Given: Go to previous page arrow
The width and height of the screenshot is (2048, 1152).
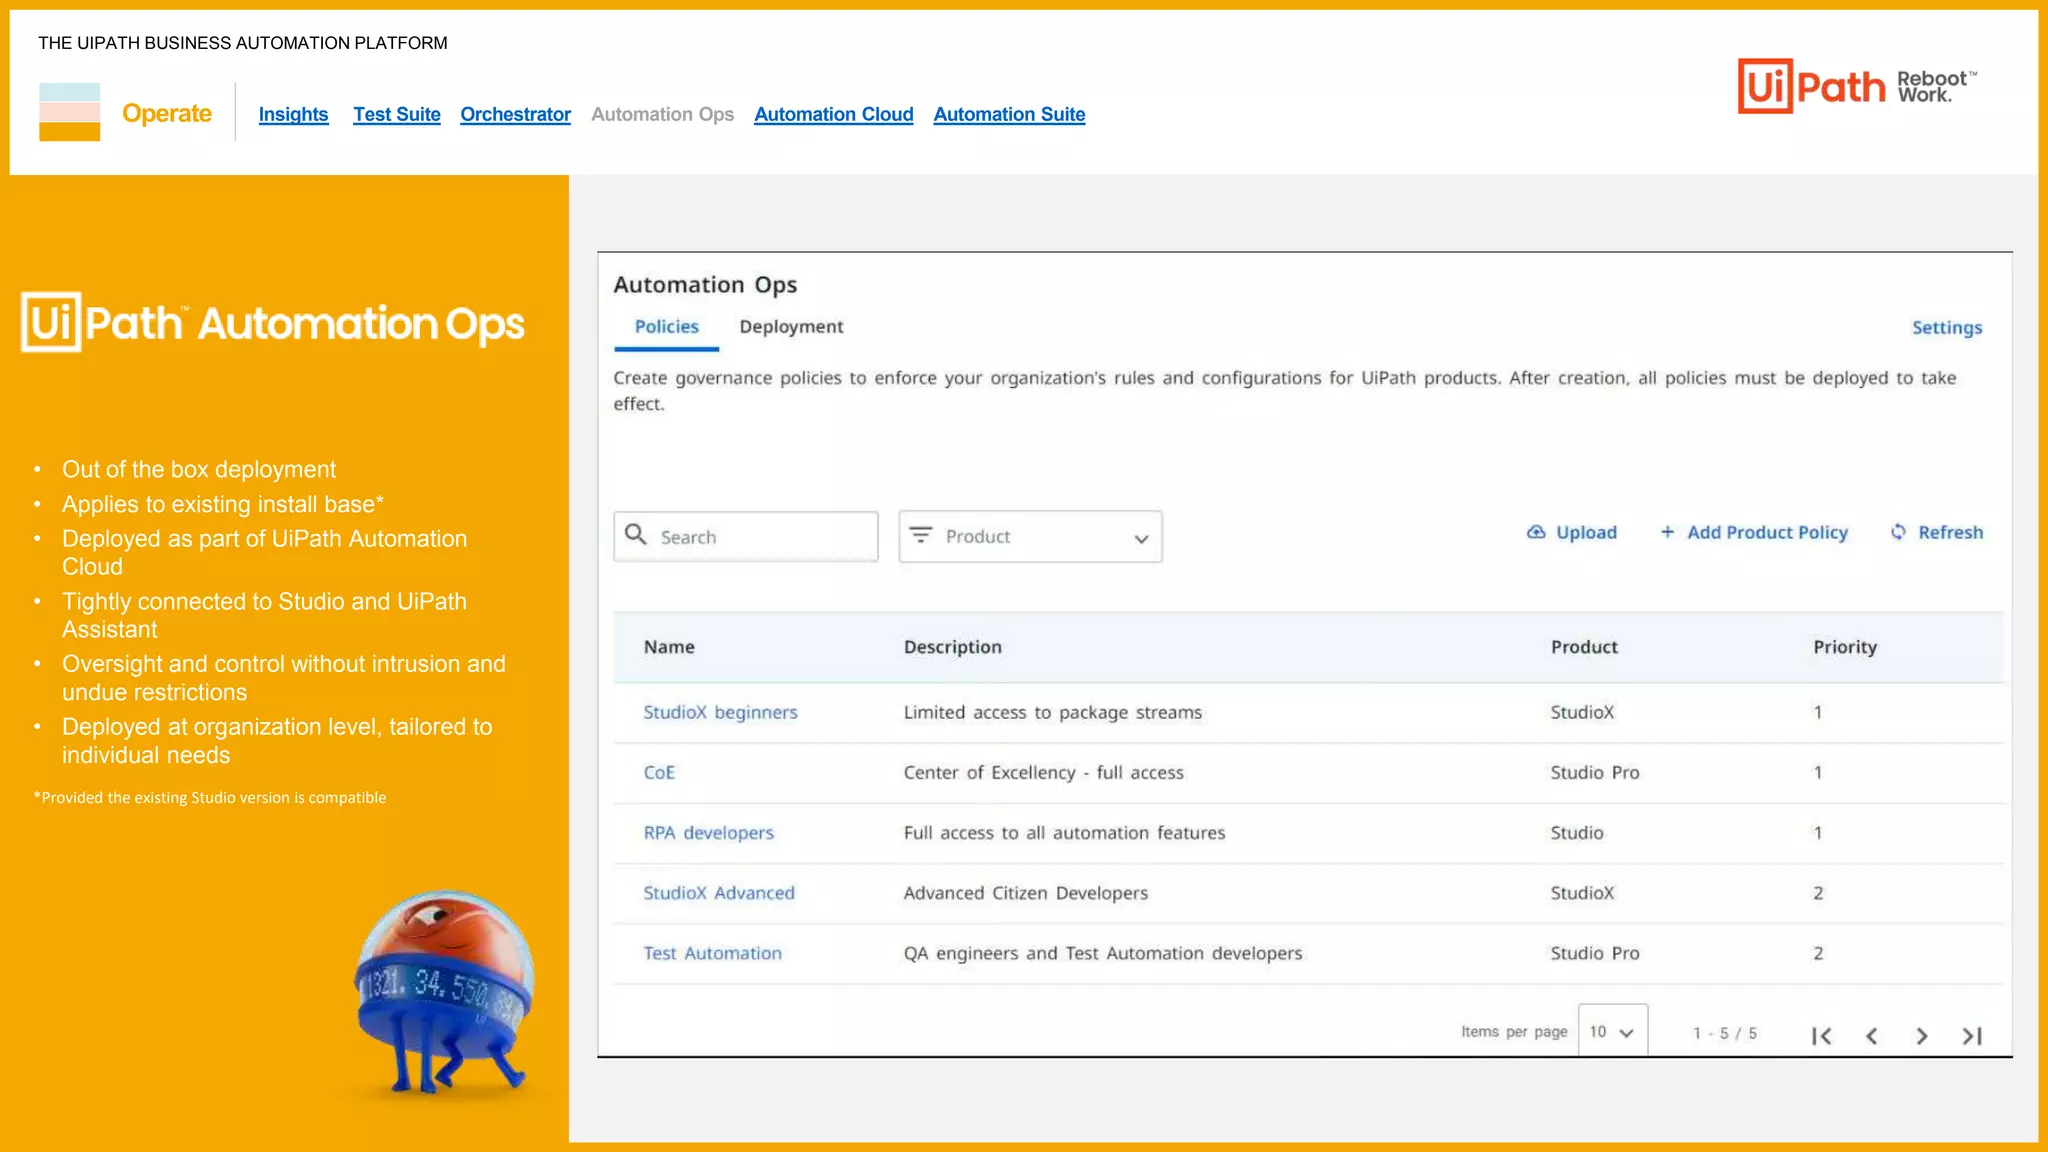Looking at the screenshot, I should click(x=1872, y=1036).
